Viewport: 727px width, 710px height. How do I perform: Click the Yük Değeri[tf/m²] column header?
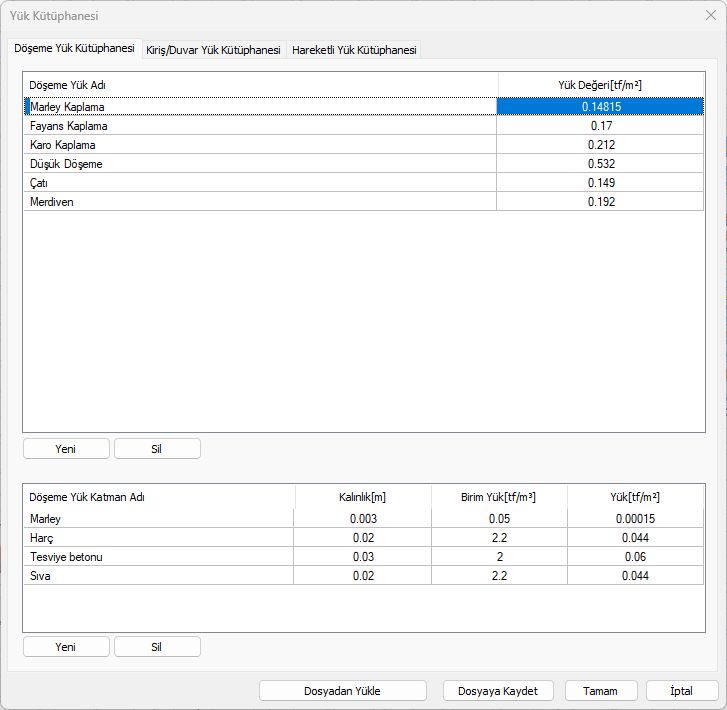600,86
